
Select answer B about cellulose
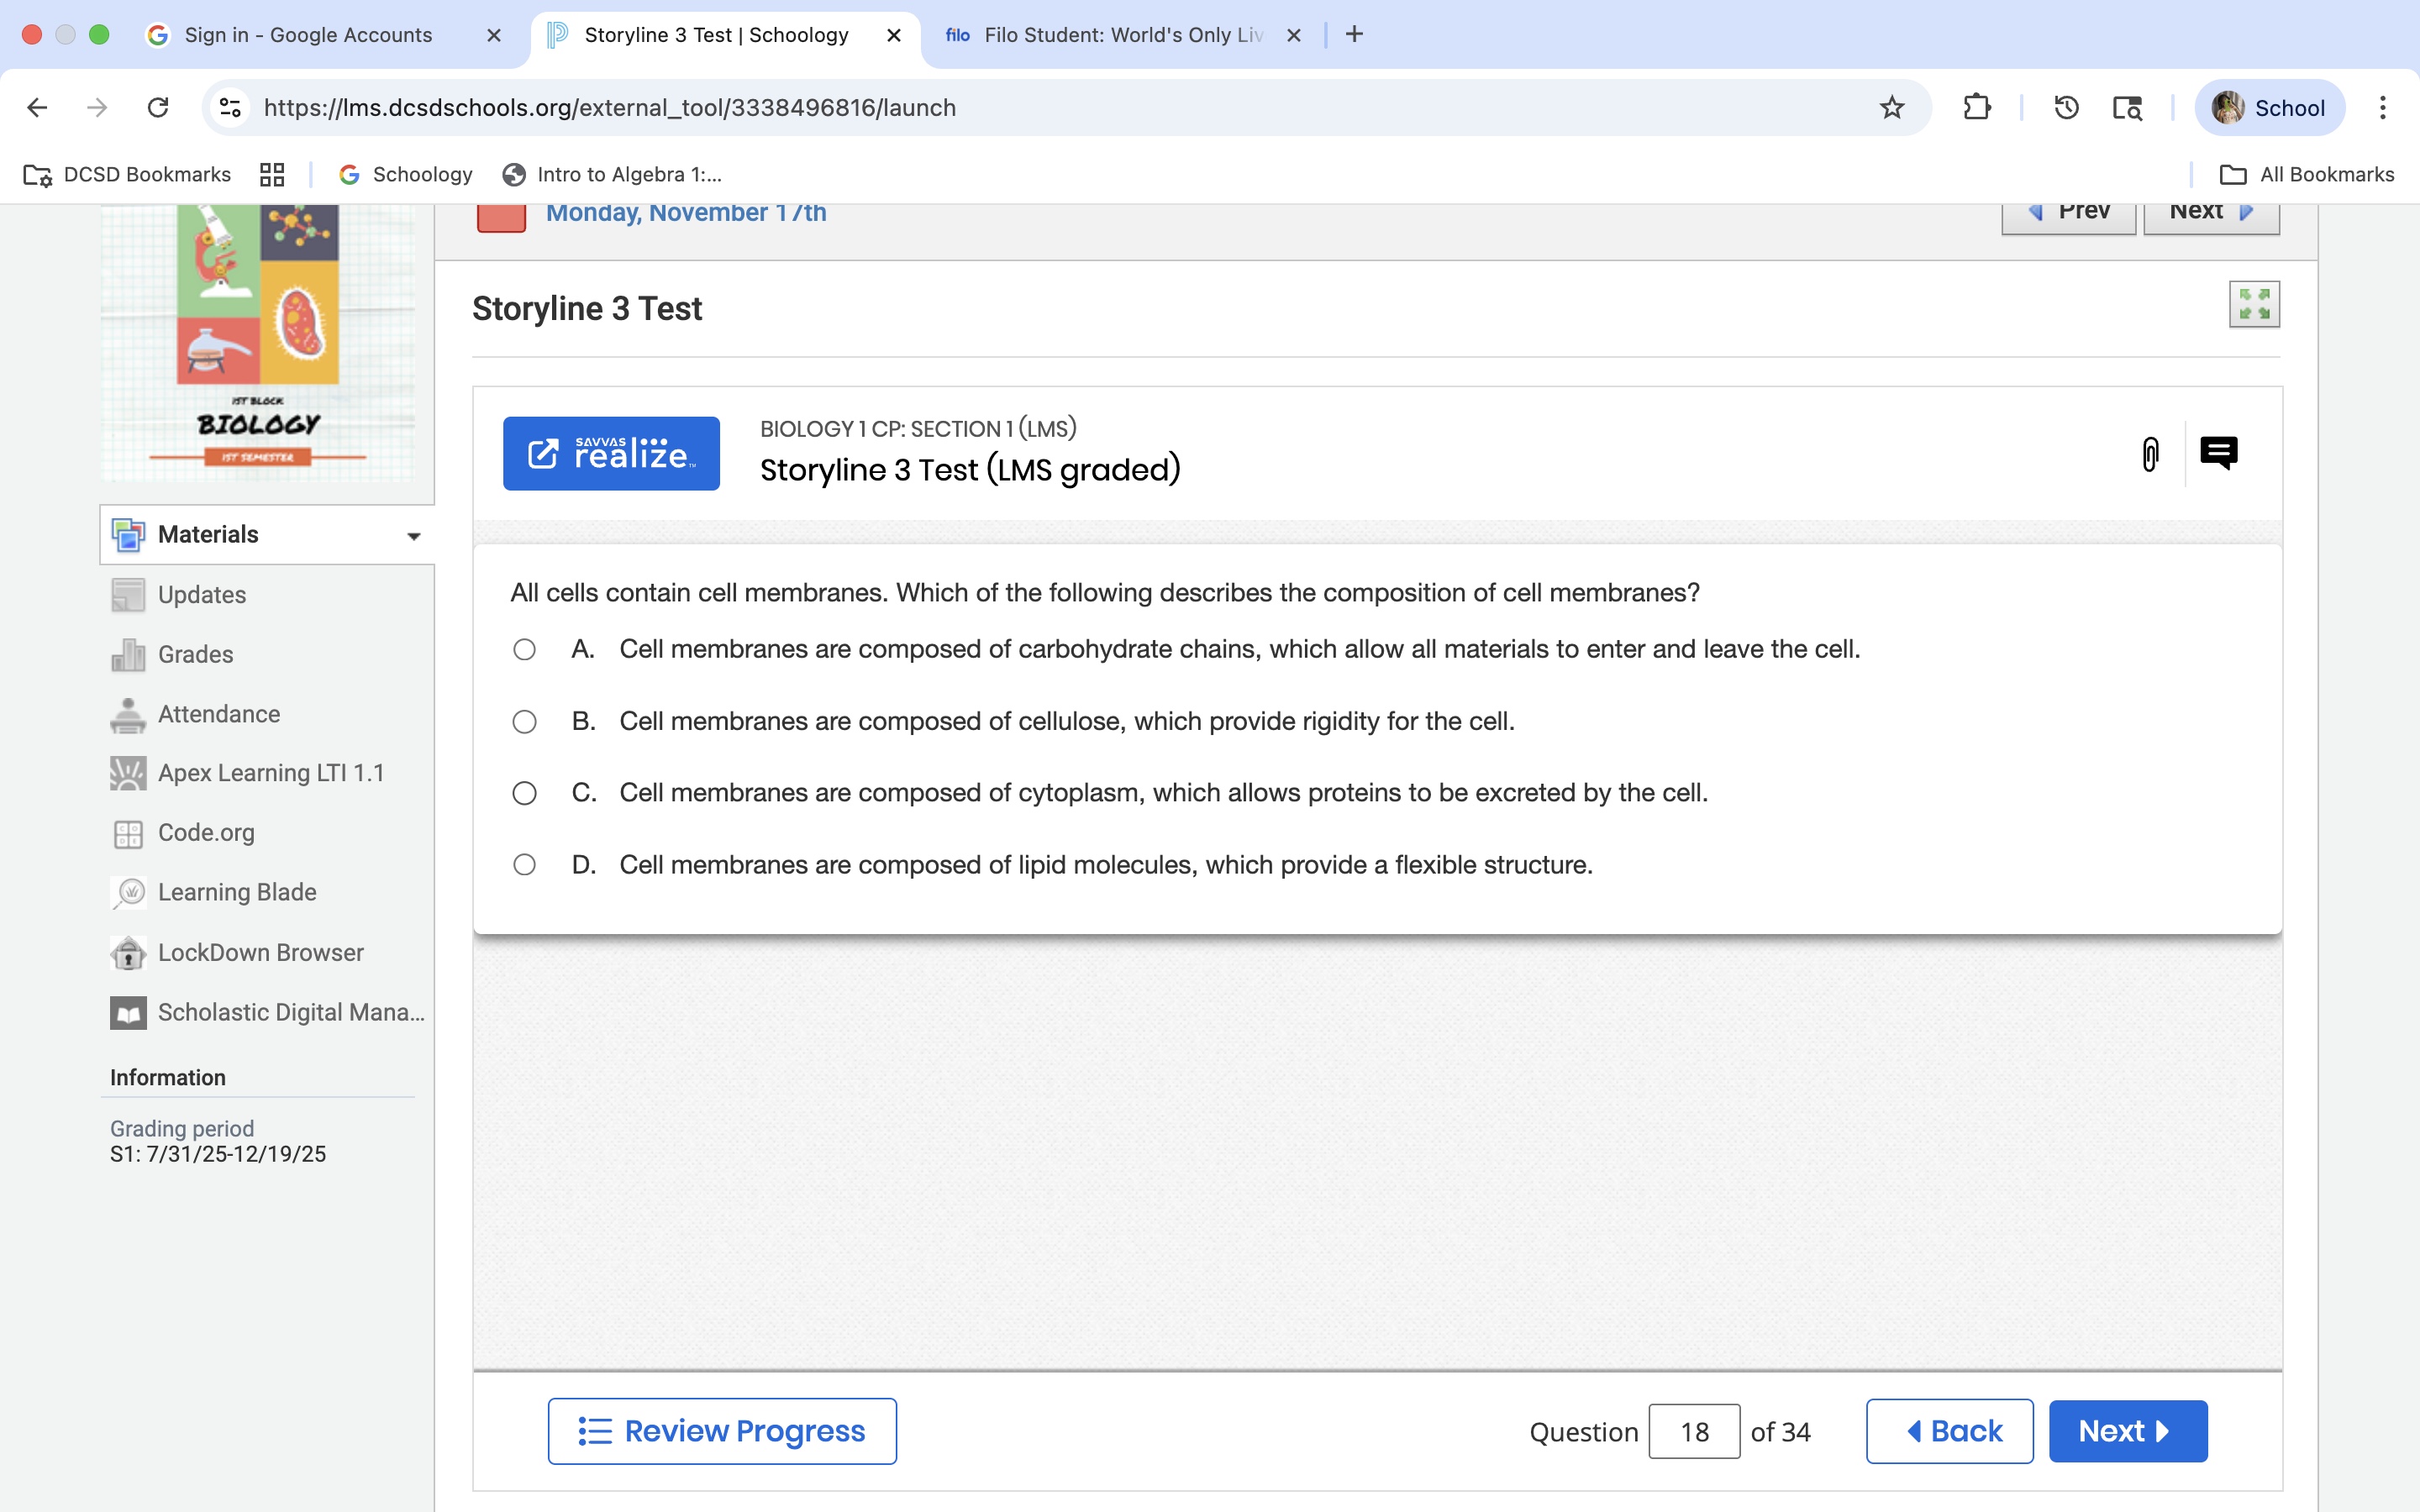pyautogui.click(x=524, y=722)
